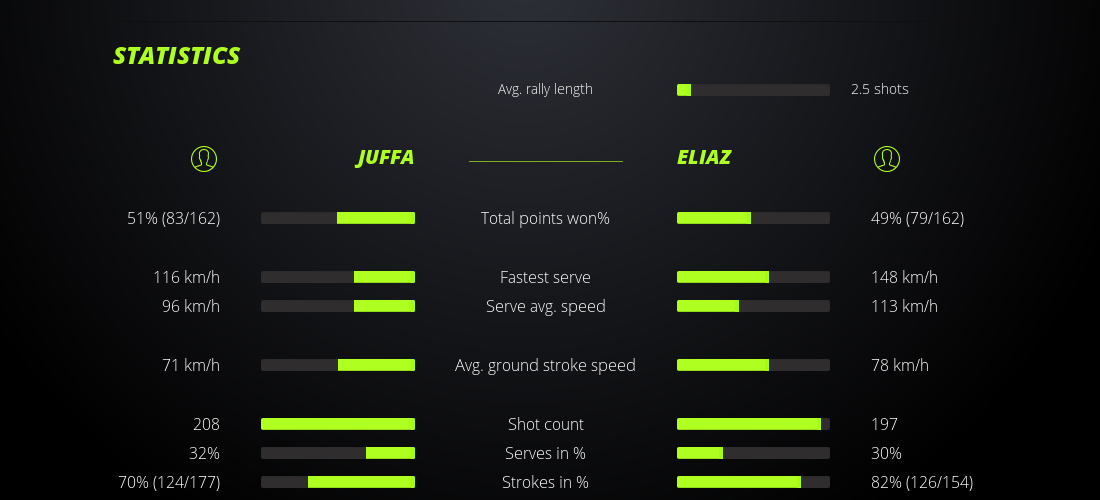Click Juffa's fastest serve bar
1100x500 pixels.
(338, 277)
